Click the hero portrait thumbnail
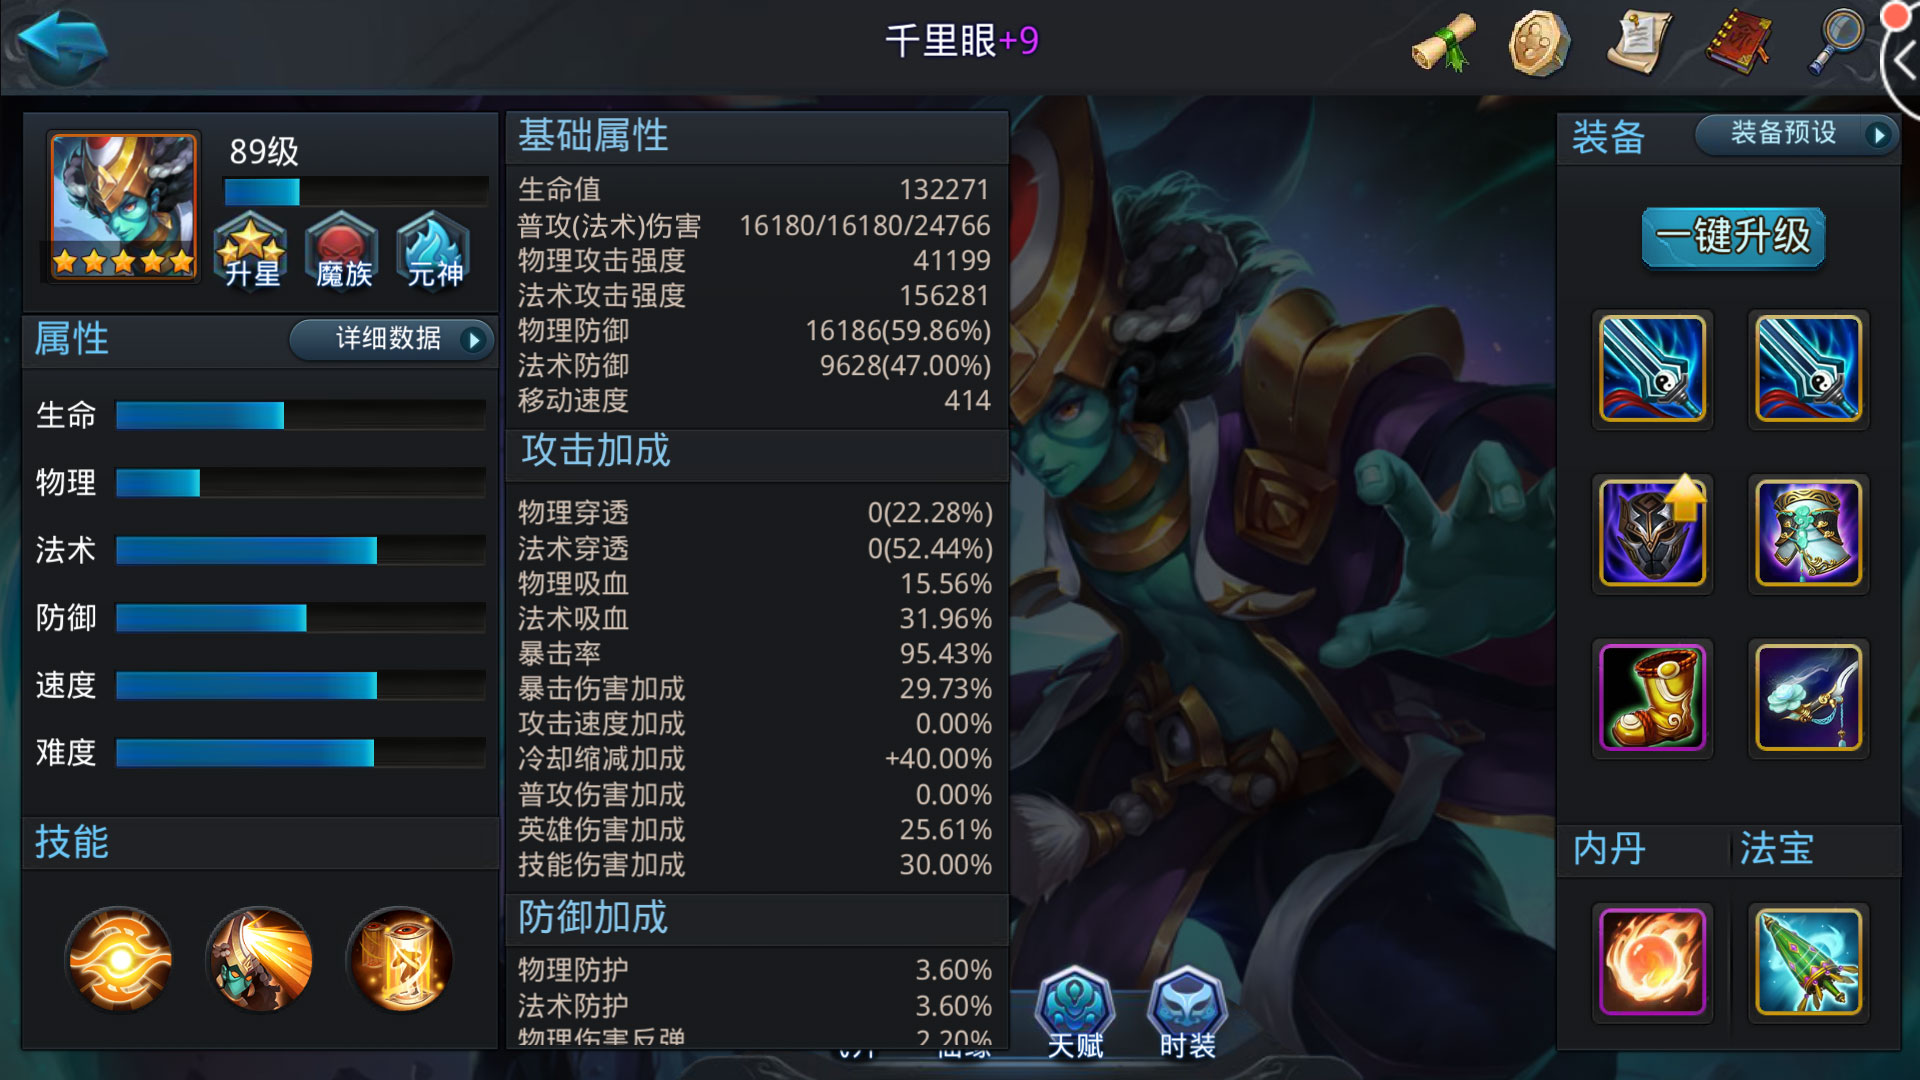Viewport: 1920px width, 1080px height. point(123,207)
